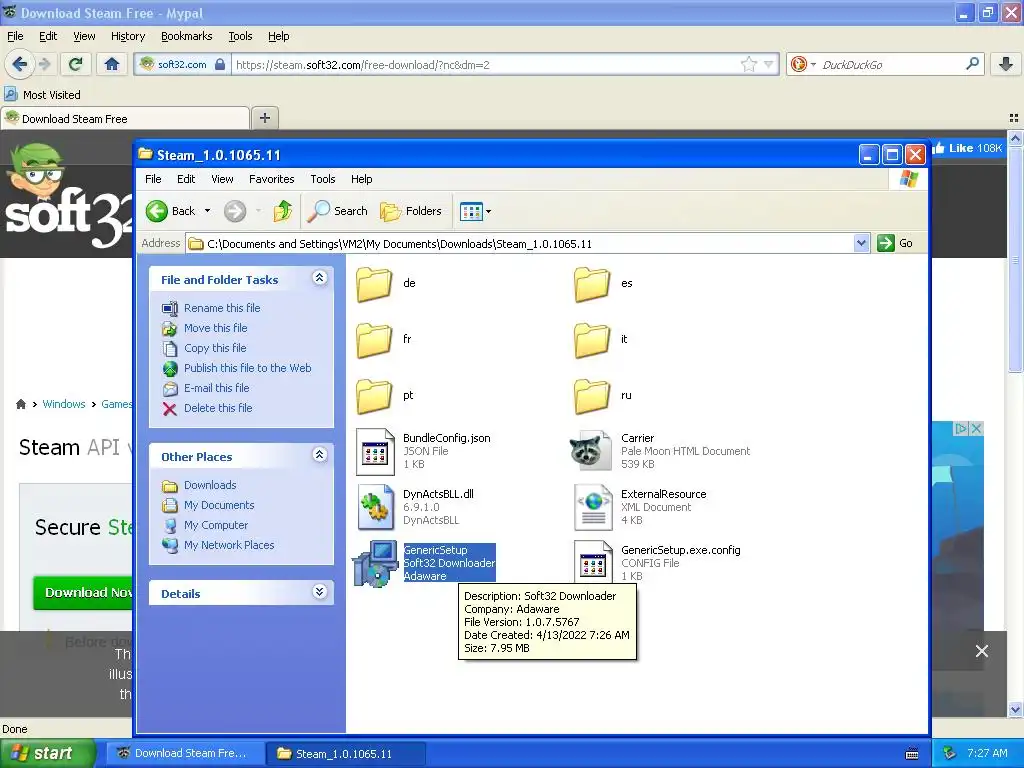The image size is (1024, 768).
Task: Expand the Details panel
Action: [319, 592]
